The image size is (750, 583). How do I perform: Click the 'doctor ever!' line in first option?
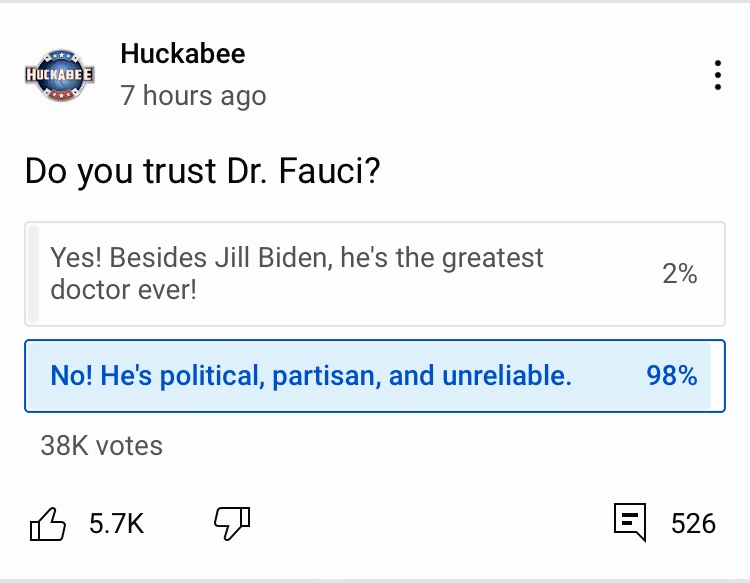coord(124,291)
